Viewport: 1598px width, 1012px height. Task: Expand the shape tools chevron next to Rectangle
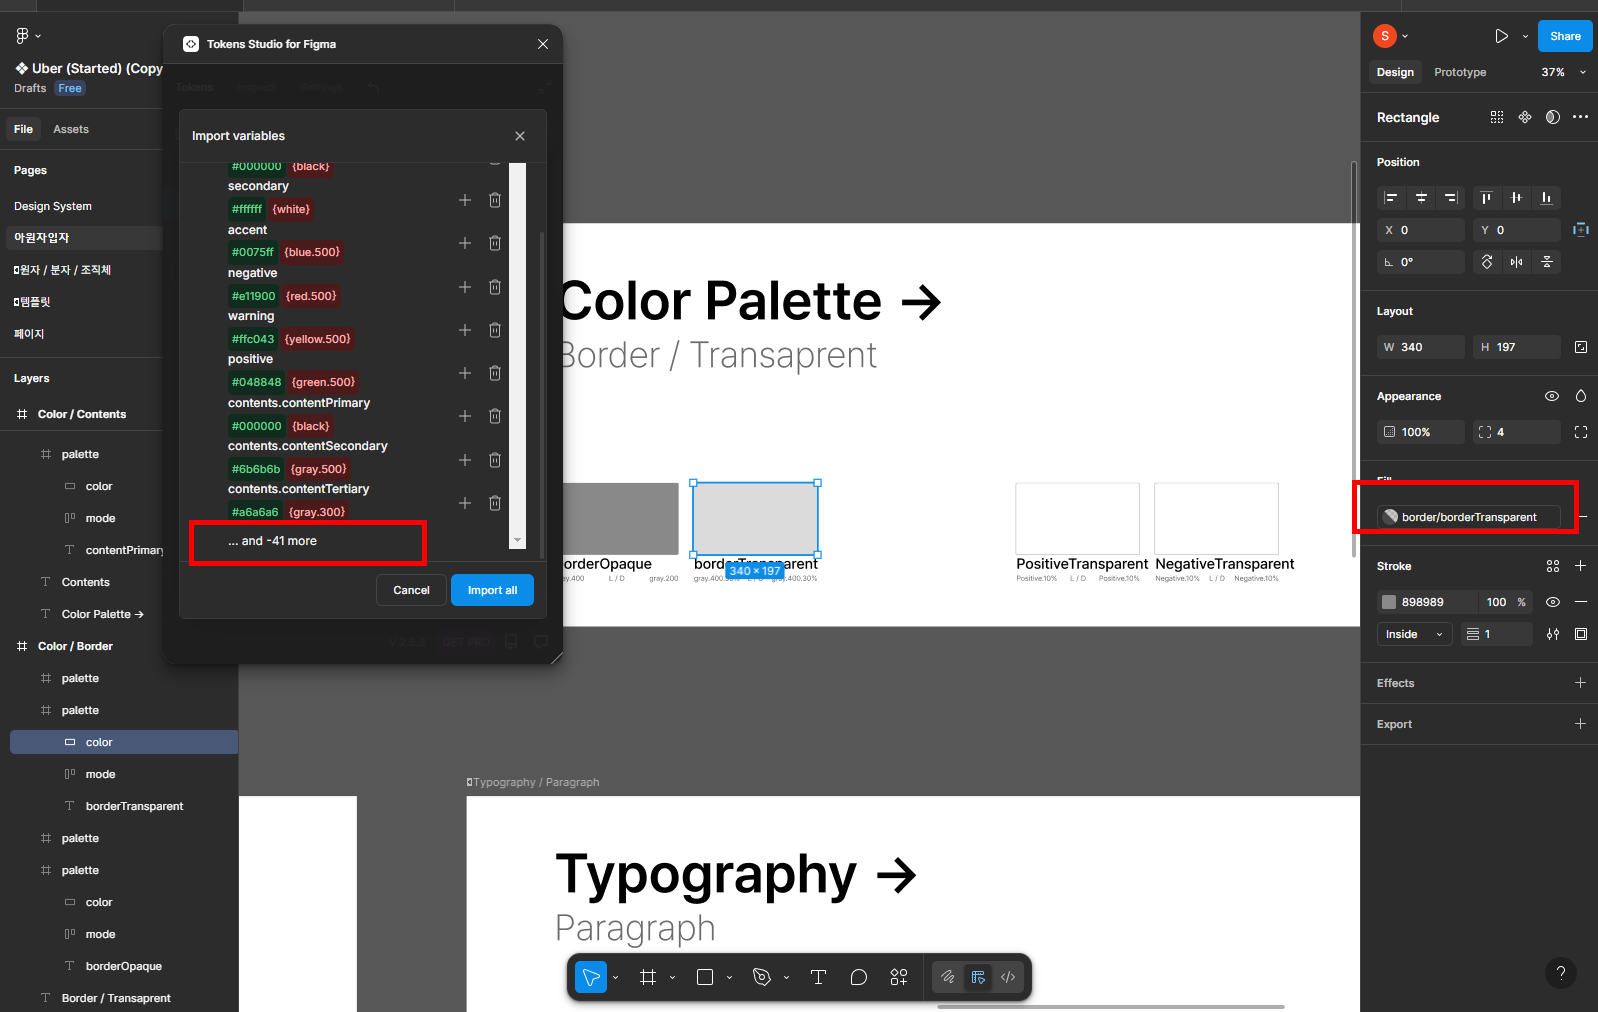(729, 977)
